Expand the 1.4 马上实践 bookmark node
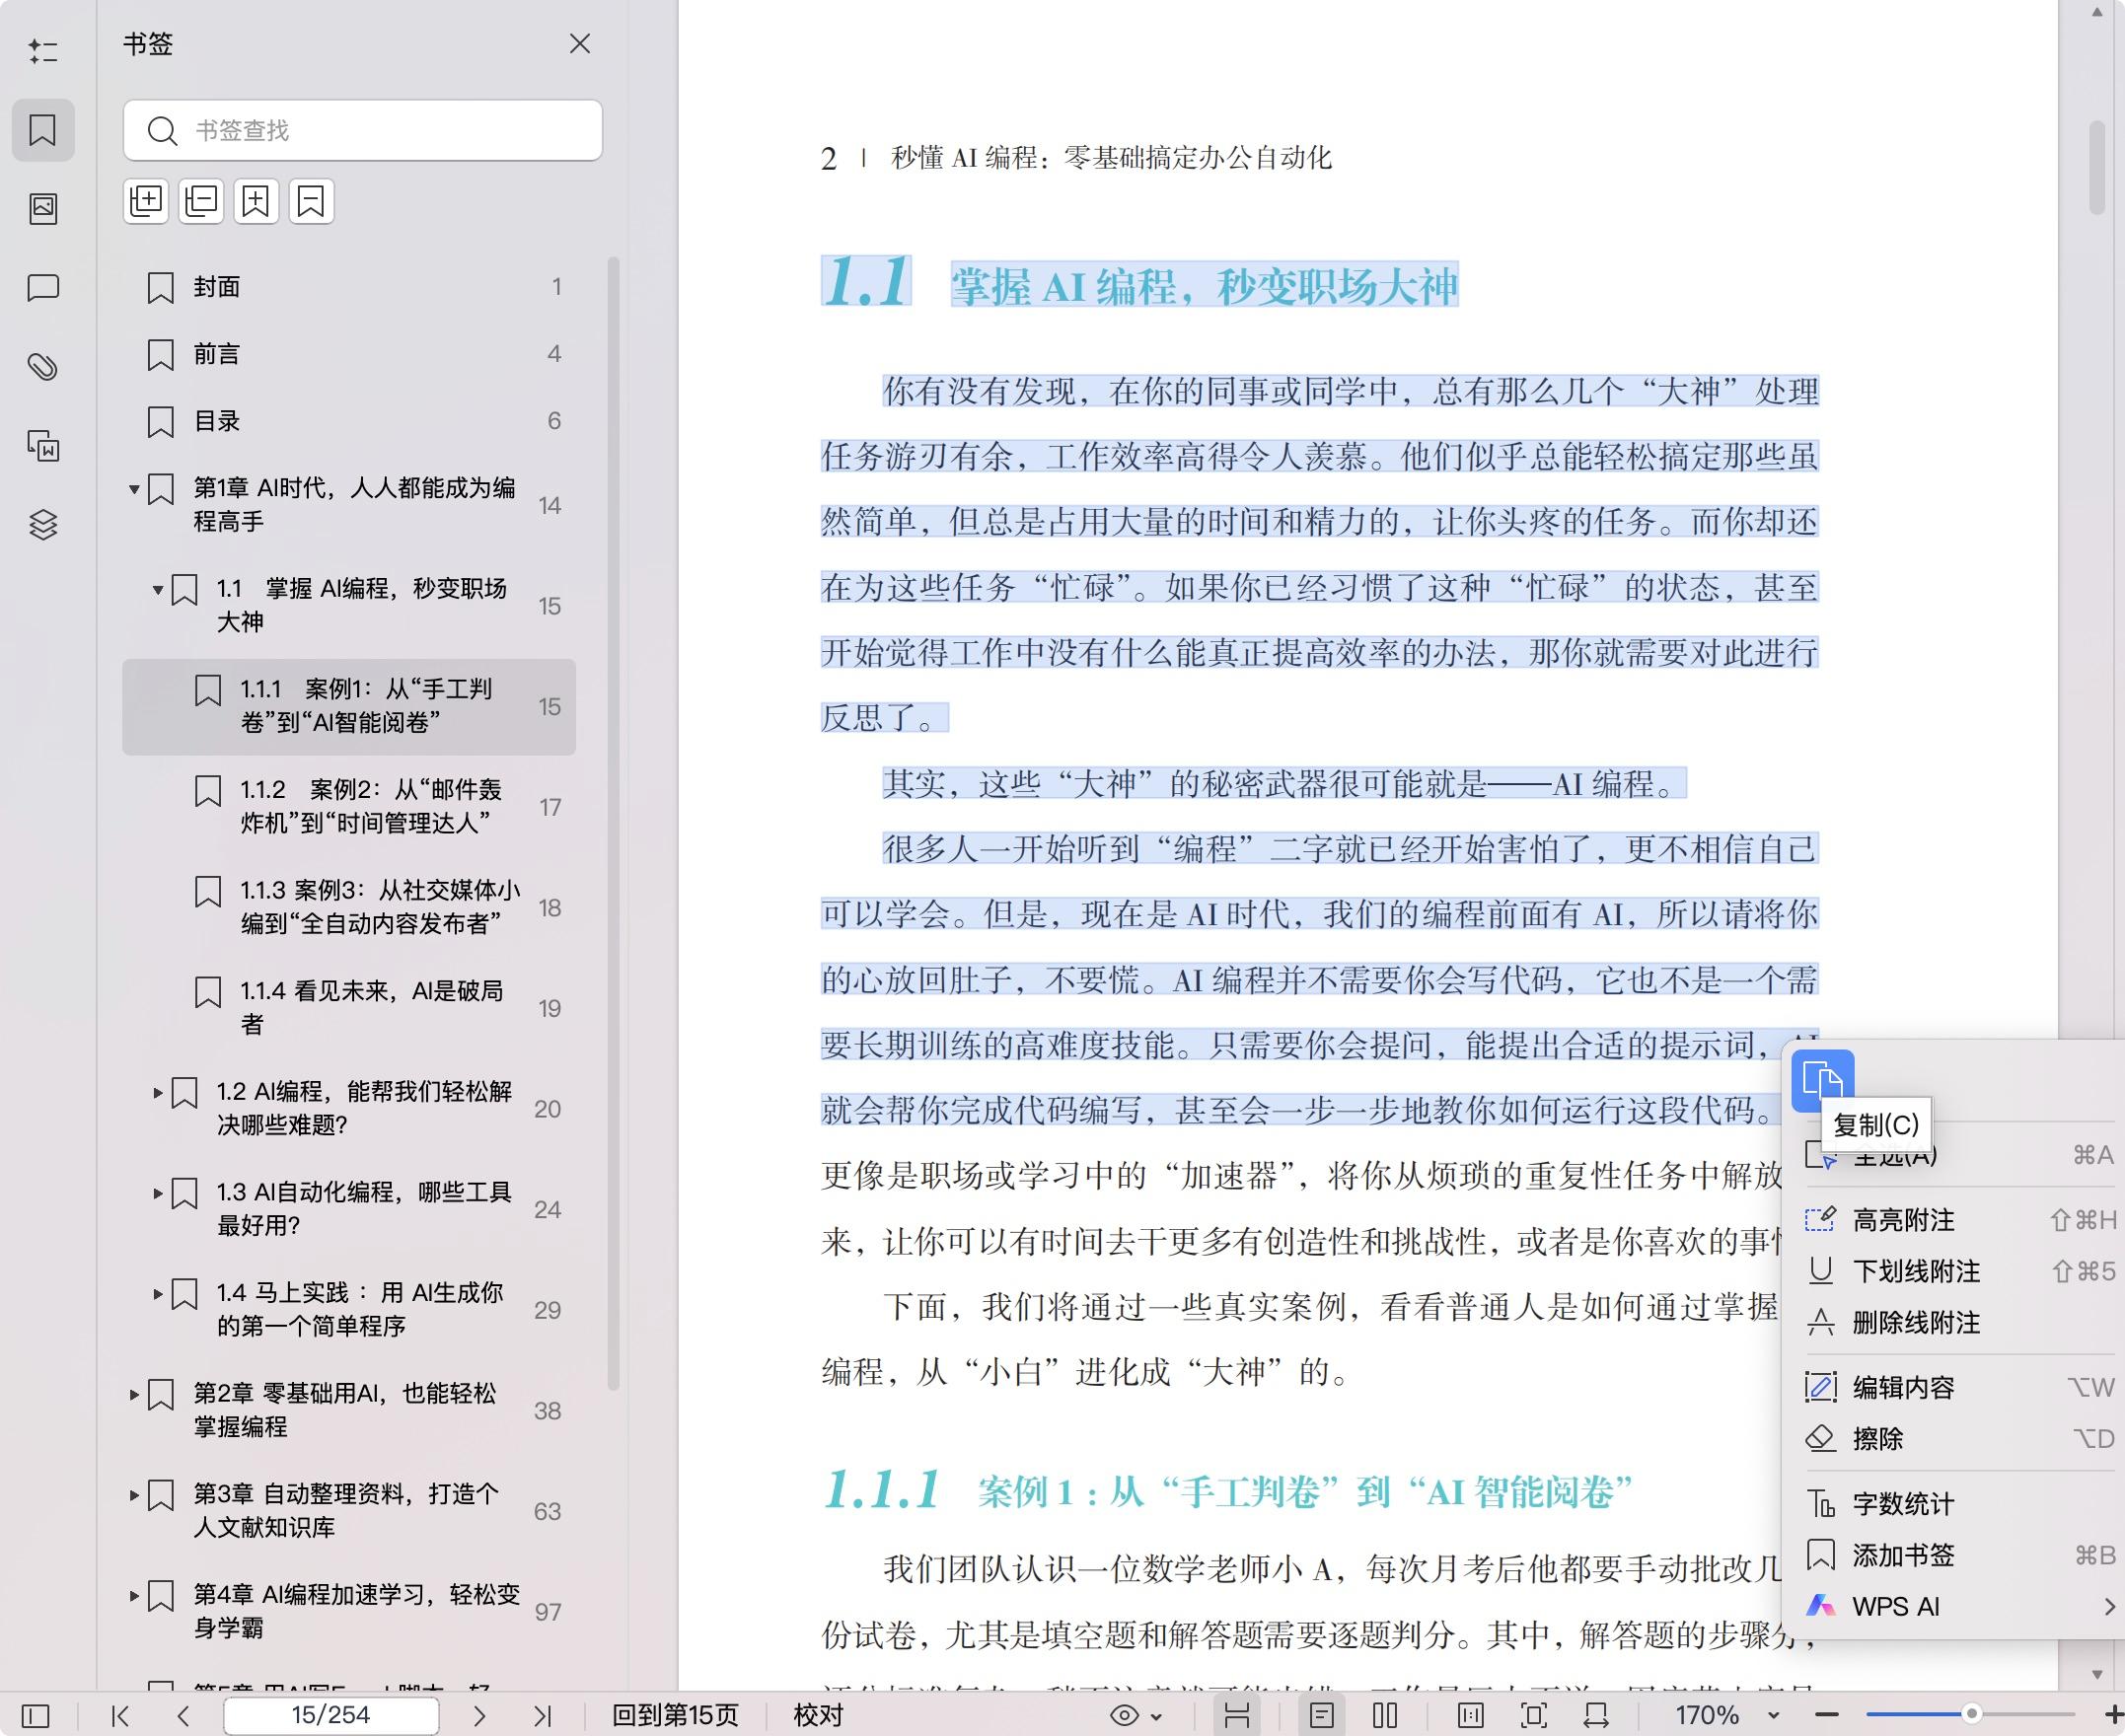This screenshot has width=2125, height=1736. [158, 1294]
